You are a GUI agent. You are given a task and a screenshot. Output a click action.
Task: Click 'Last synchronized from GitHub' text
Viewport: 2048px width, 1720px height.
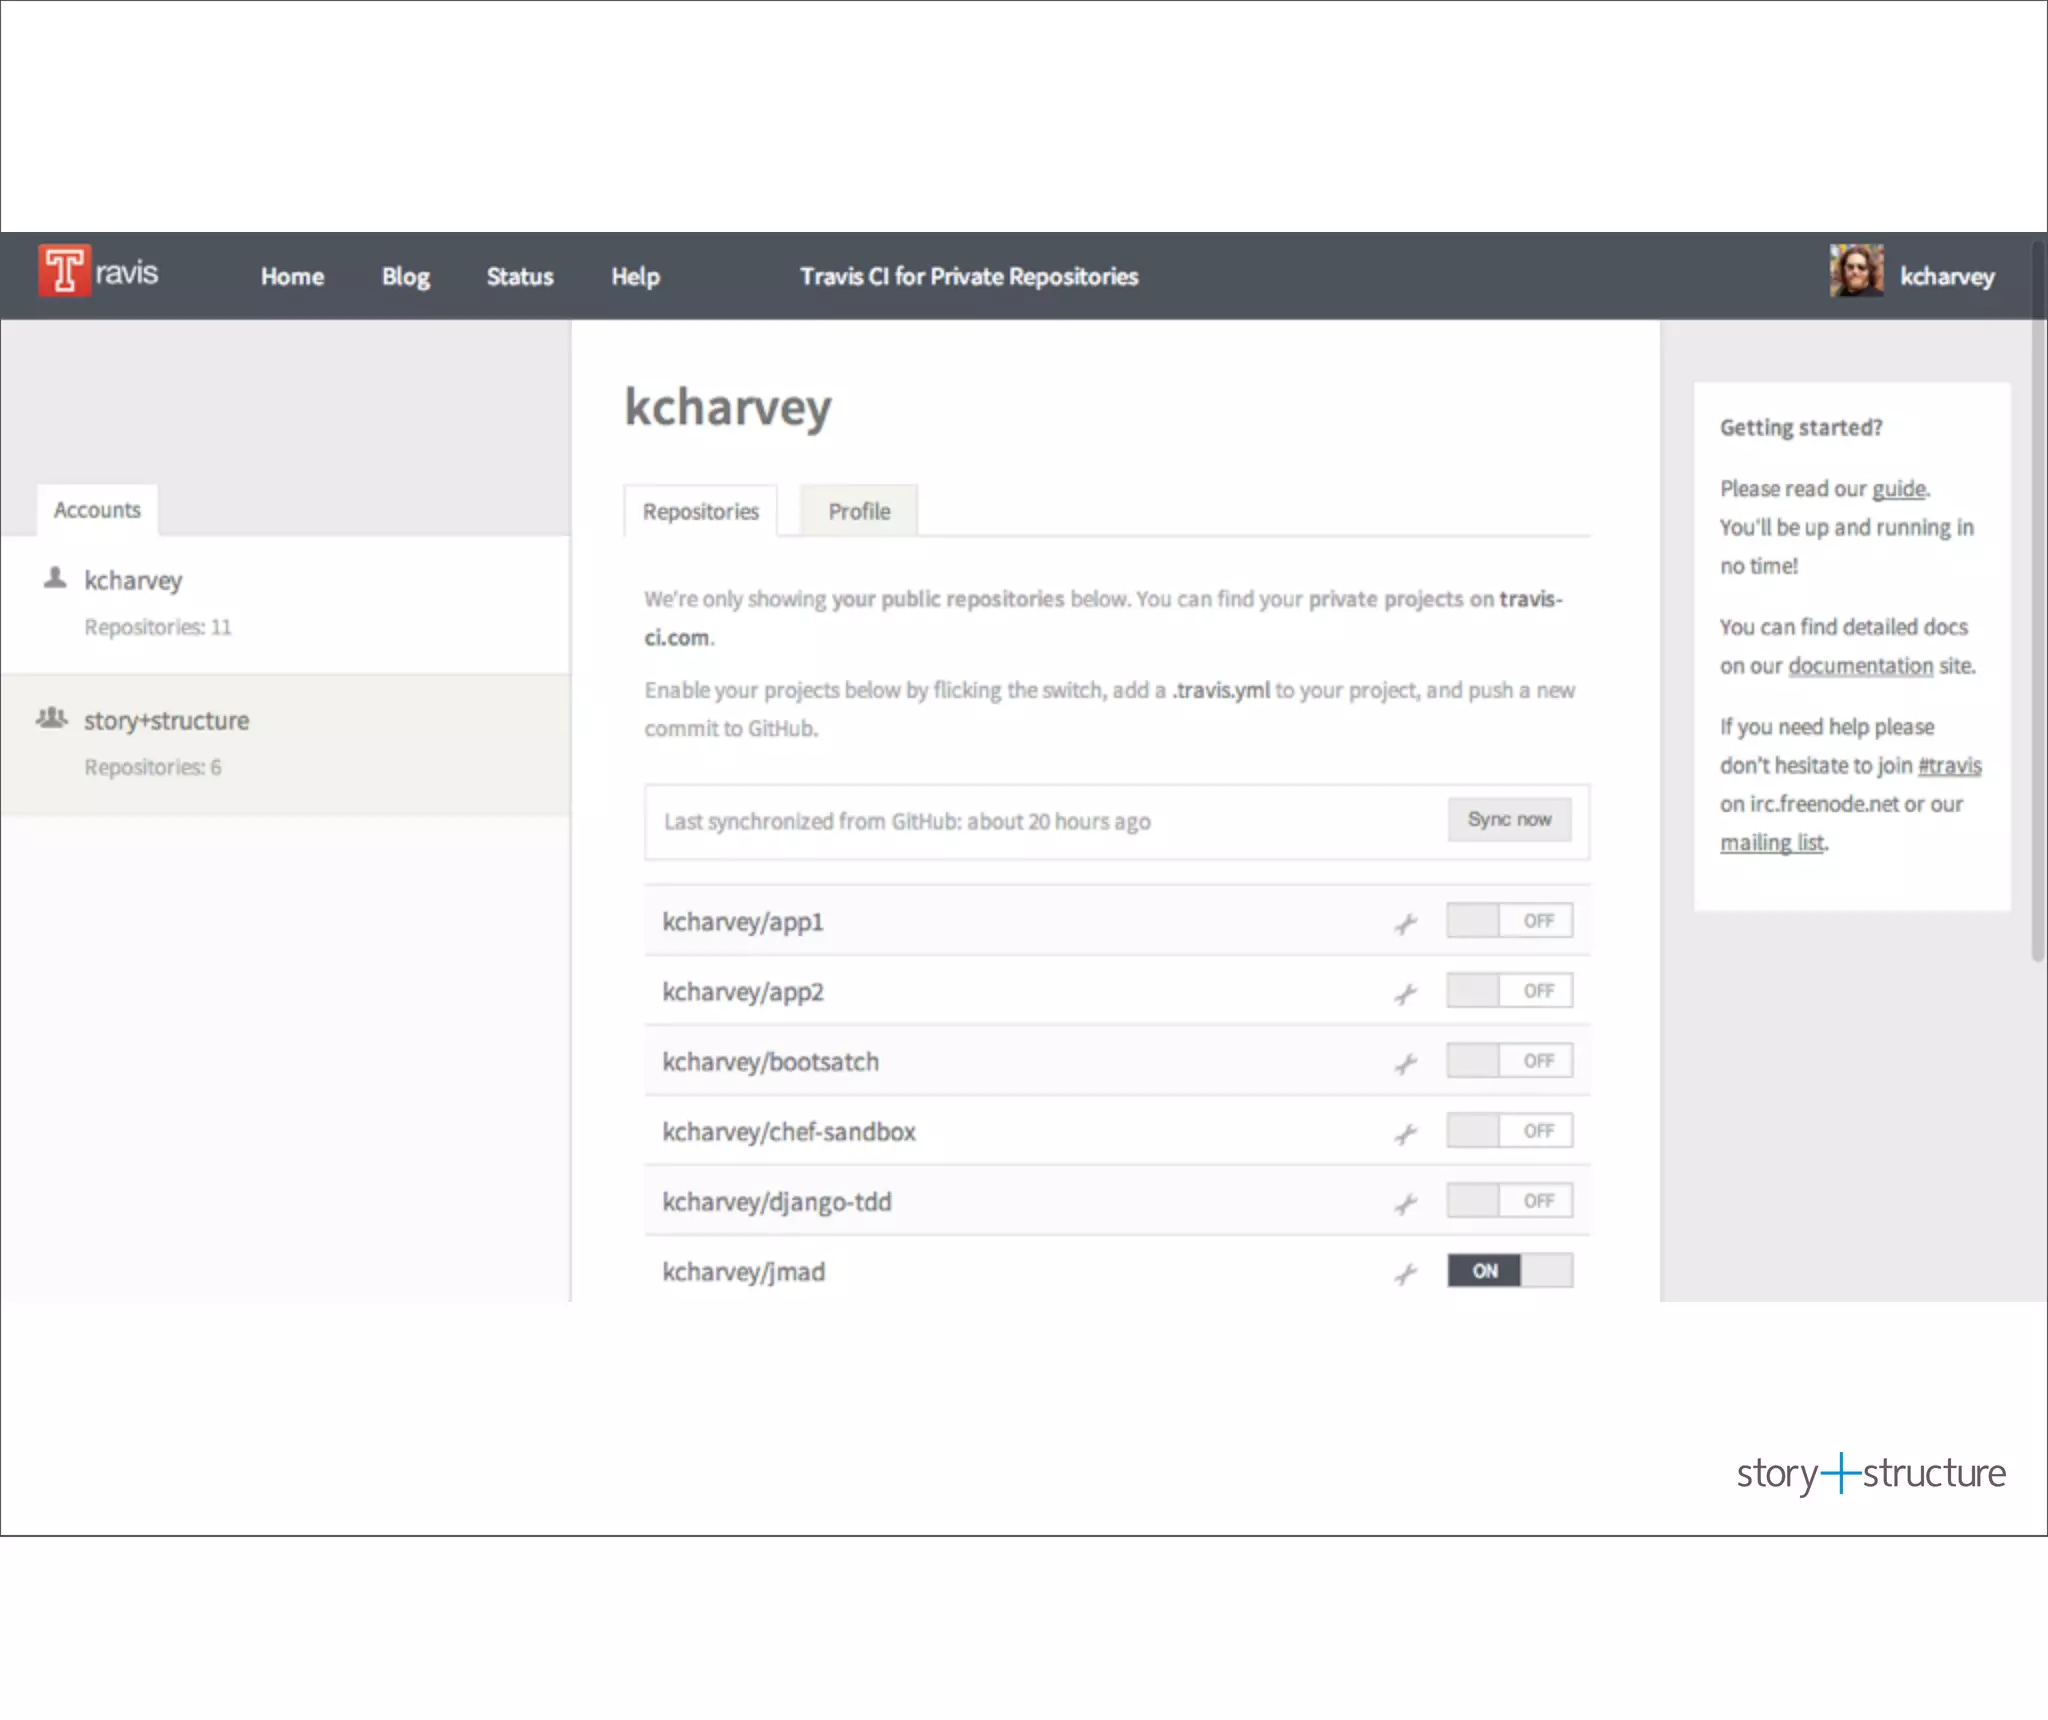(x=907, y=821)
